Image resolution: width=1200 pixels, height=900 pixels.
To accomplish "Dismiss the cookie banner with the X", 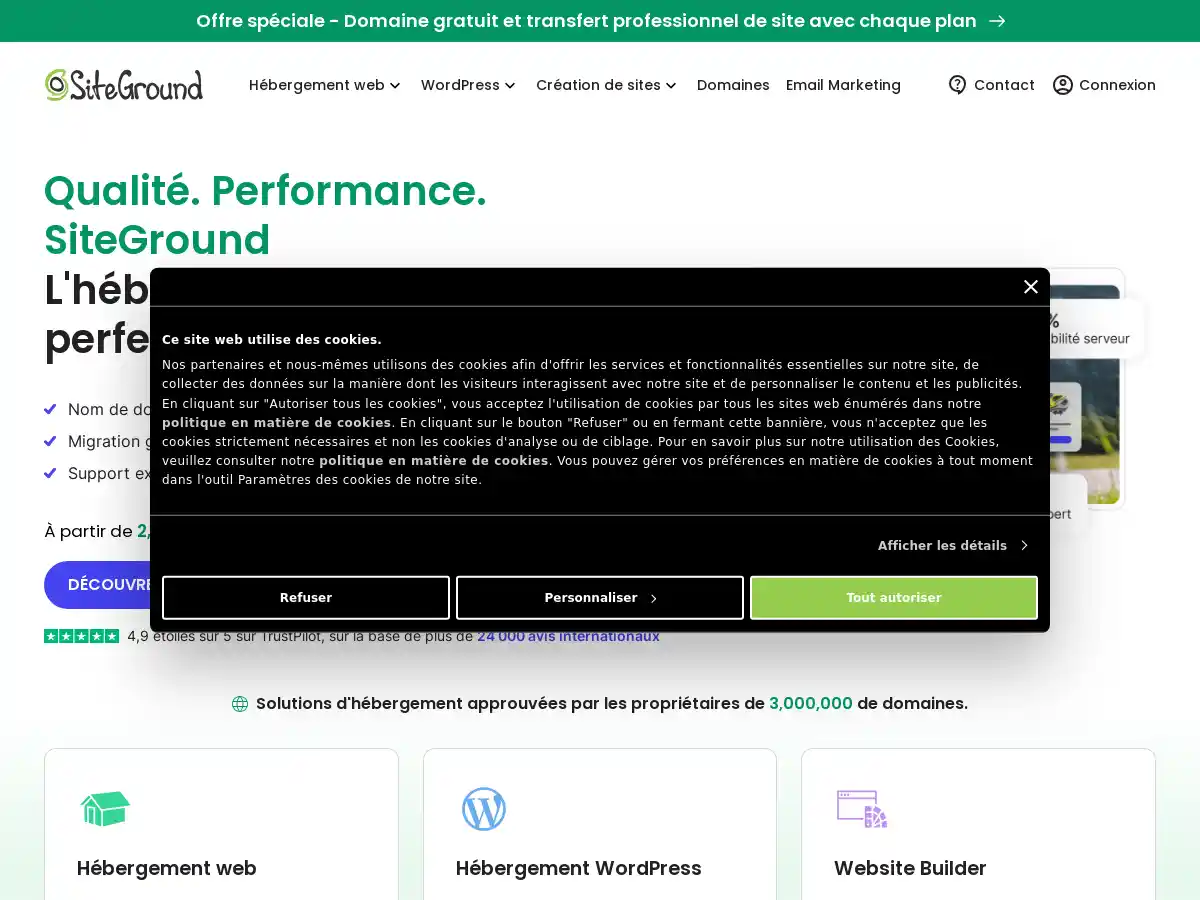I will pos(1031,287).
